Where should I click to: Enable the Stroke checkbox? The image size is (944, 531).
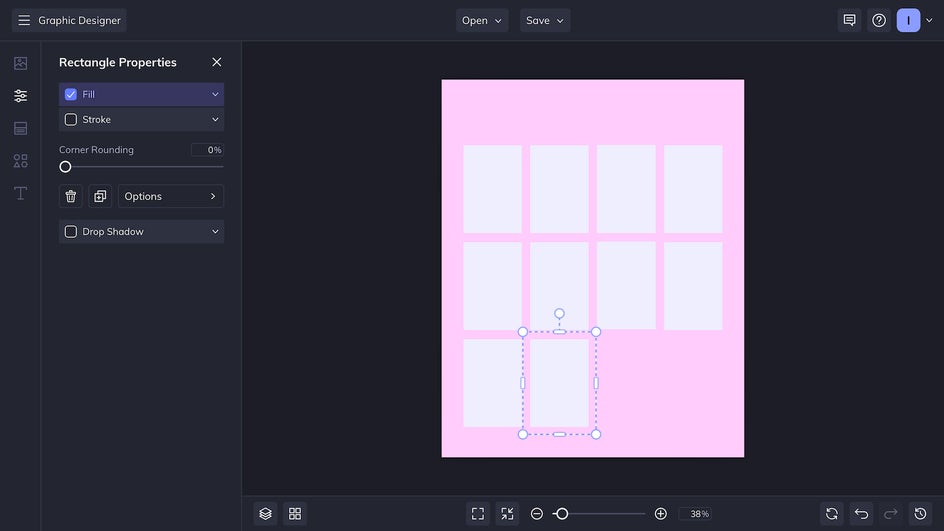pyautogui.click(x=71, y=120)
